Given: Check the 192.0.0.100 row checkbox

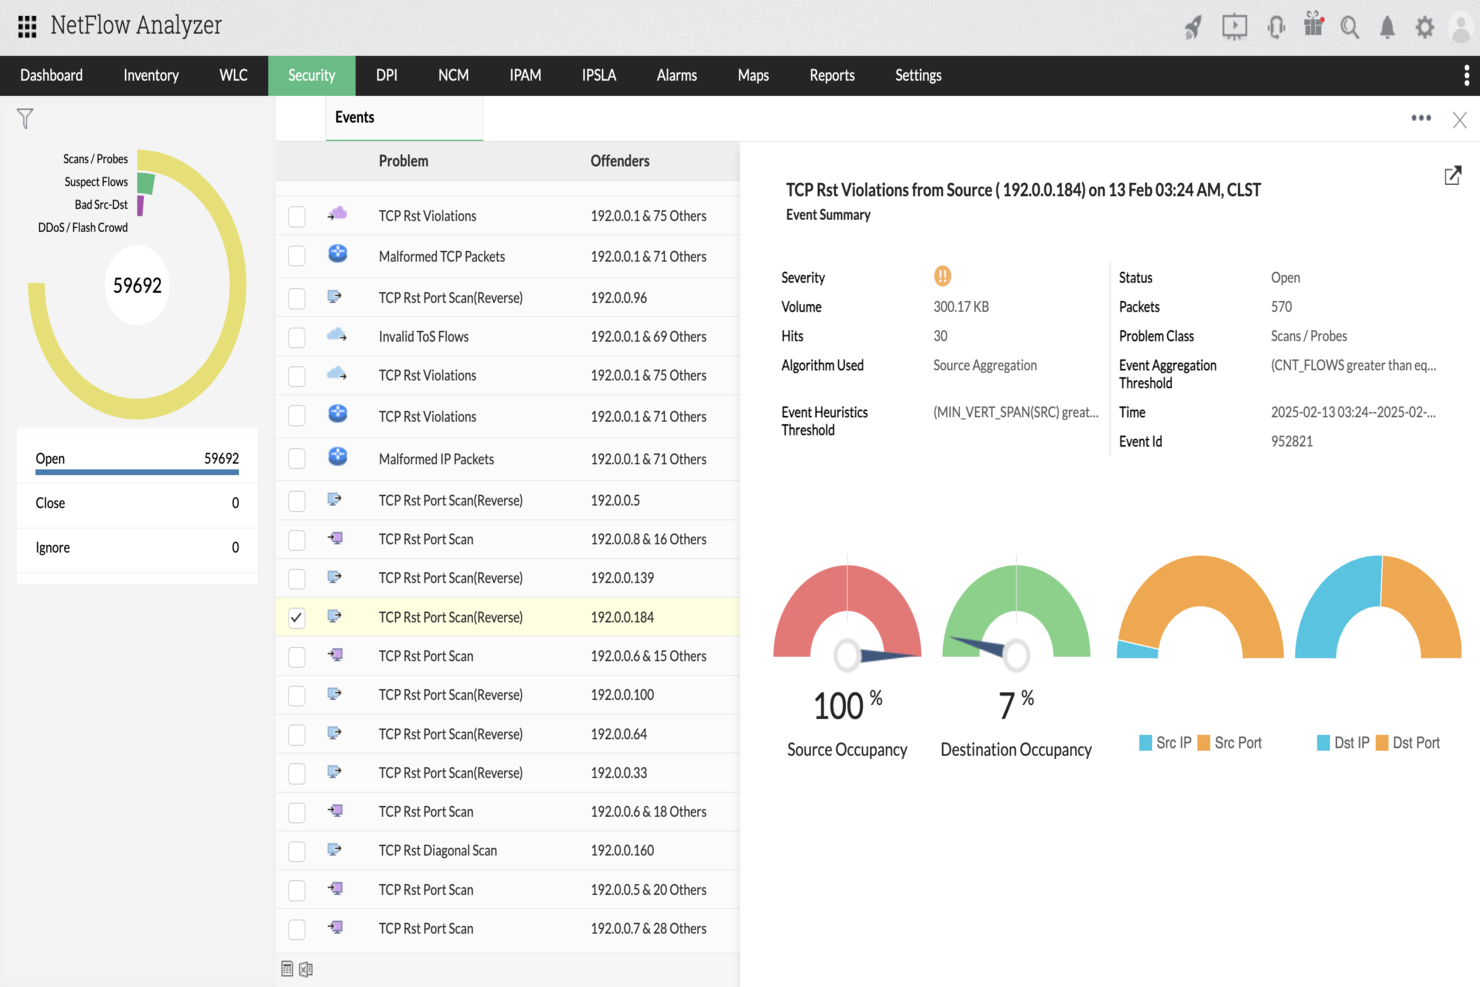Looking at the screenshot, I should (297, 695).
